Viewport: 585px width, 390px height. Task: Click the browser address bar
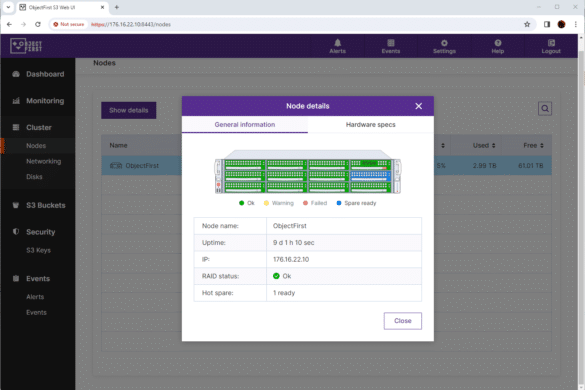(x=291, y=24)
